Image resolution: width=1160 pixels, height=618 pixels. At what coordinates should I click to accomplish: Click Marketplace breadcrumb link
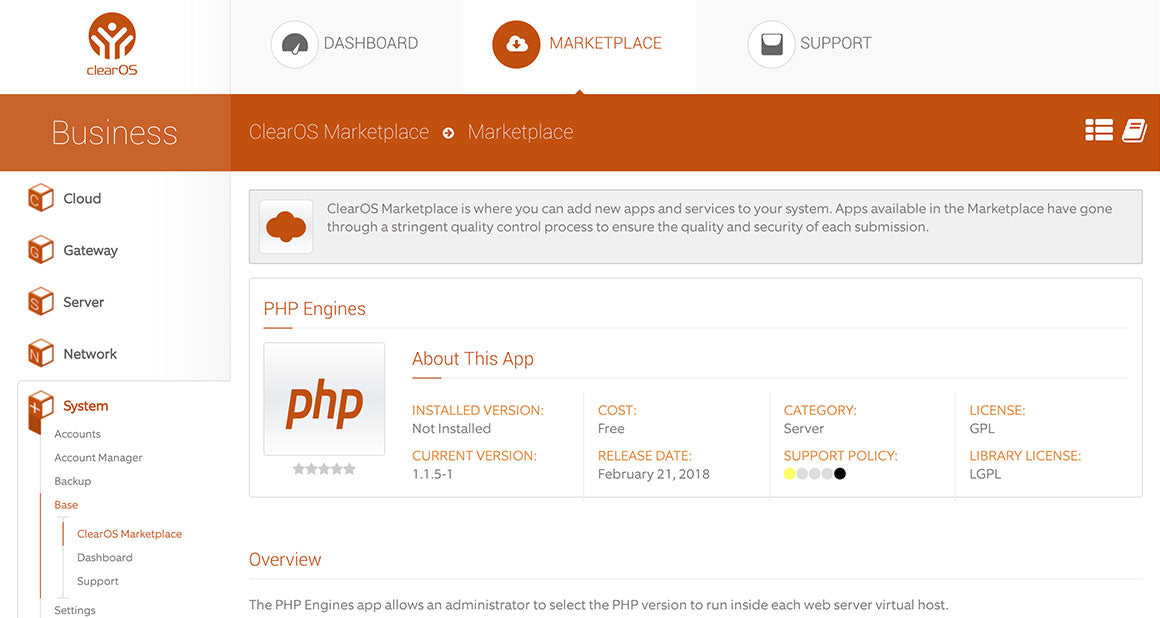(x=520, y=132)
